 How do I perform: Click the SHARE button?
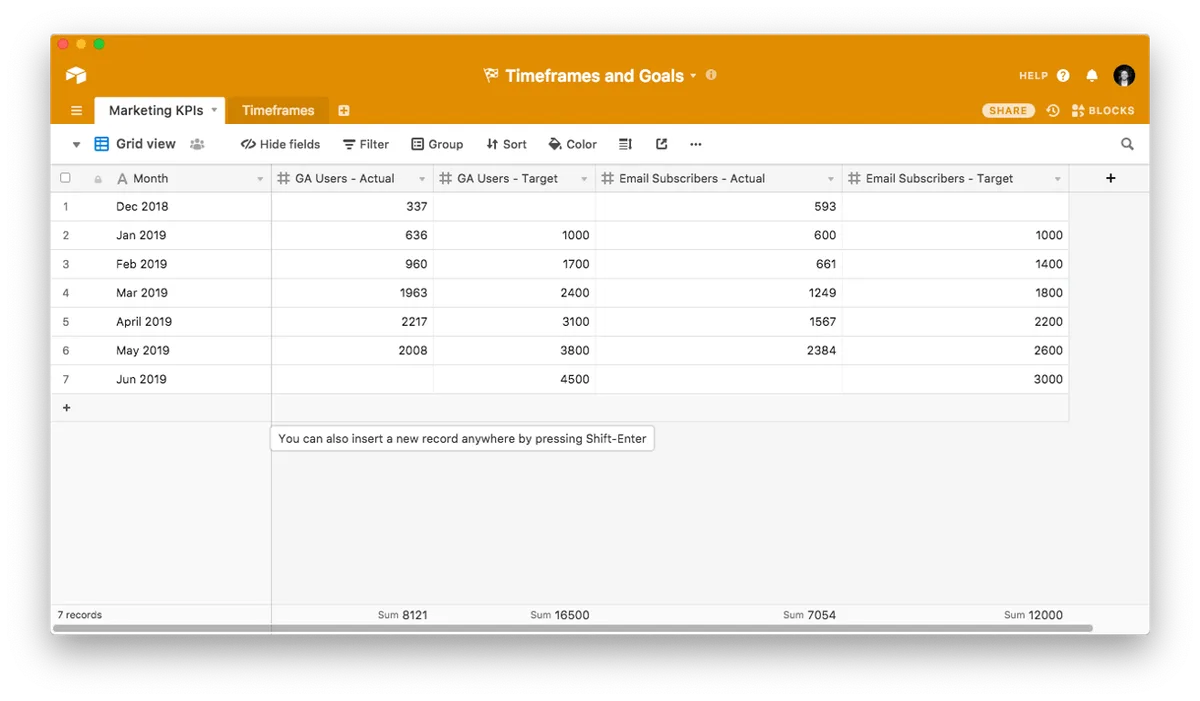tap(1008, 110)
